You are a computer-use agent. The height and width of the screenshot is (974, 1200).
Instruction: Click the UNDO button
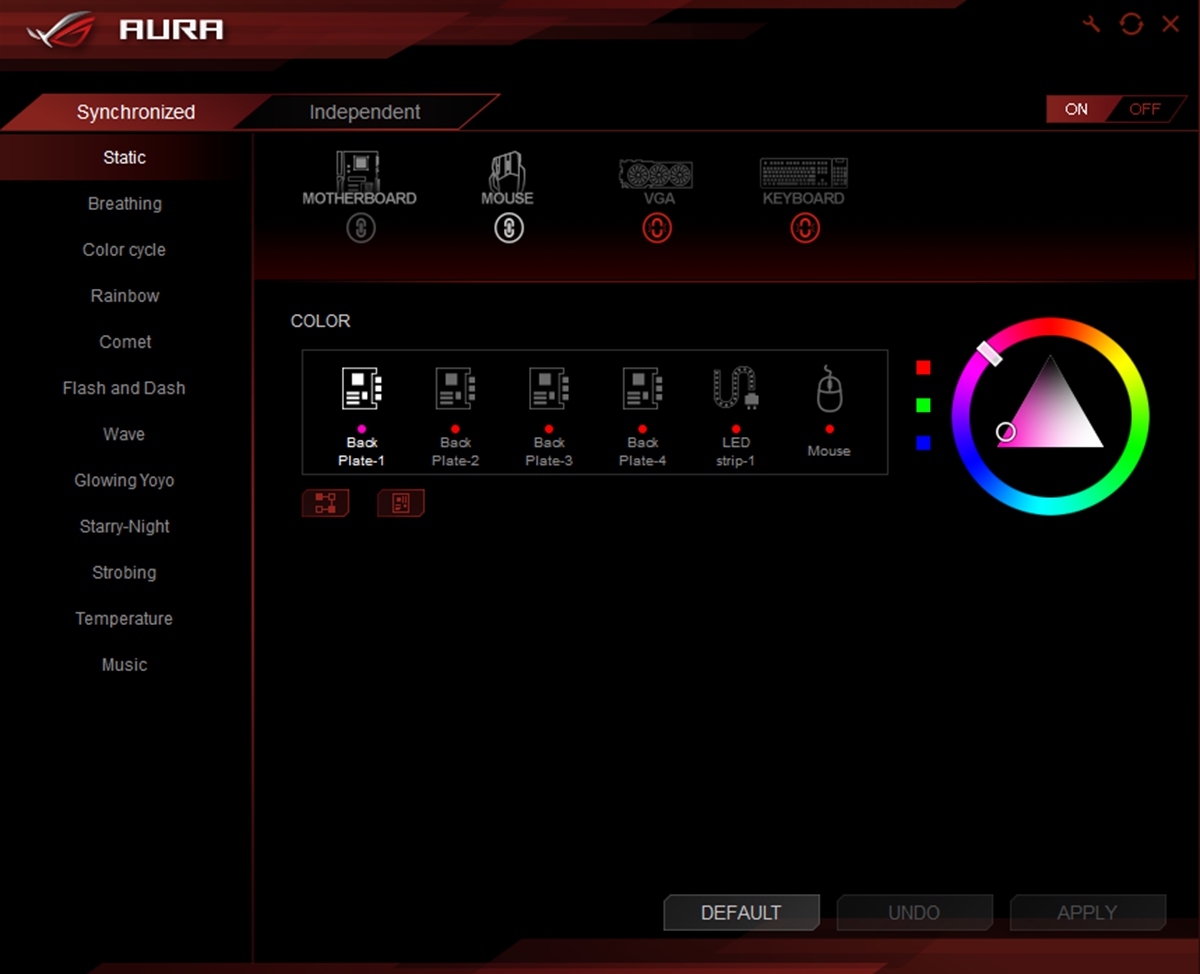[x=914, y=912]
